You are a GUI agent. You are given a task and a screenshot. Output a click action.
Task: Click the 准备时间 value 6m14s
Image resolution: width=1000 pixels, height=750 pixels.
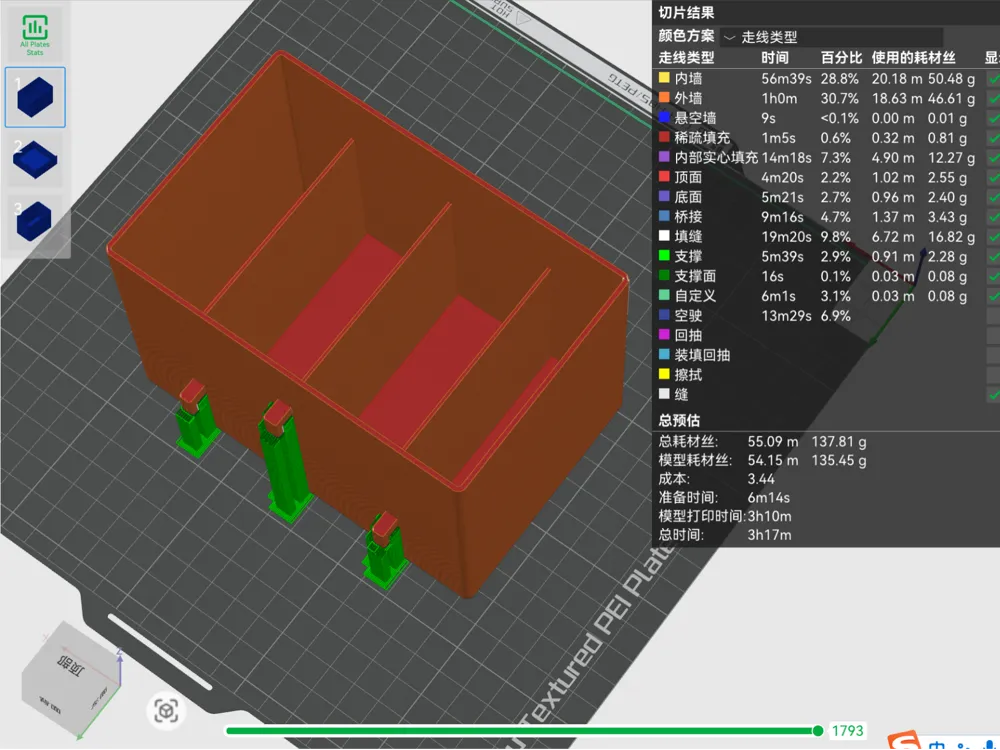(768, 497)
